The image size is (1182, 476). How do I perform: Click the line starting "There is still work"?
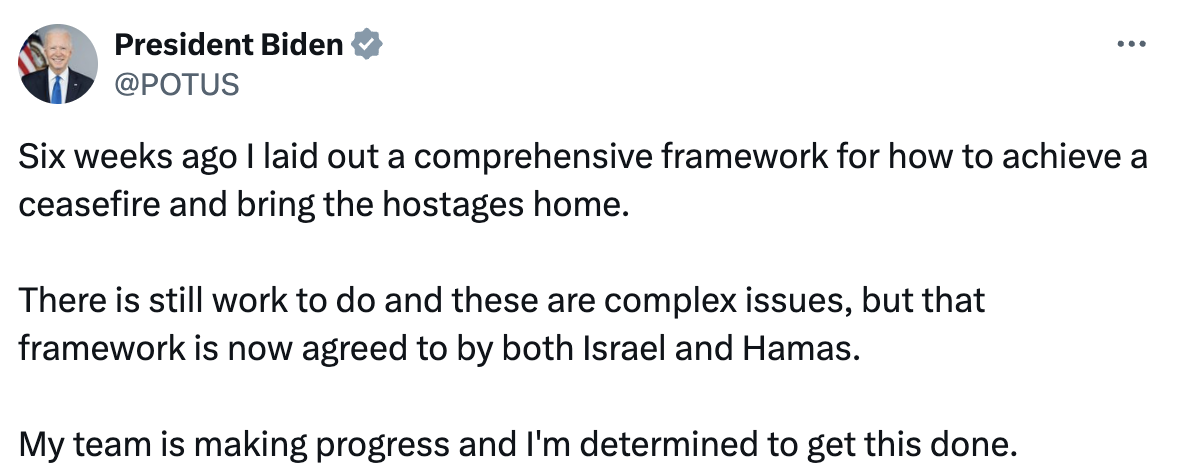(502, 299)
